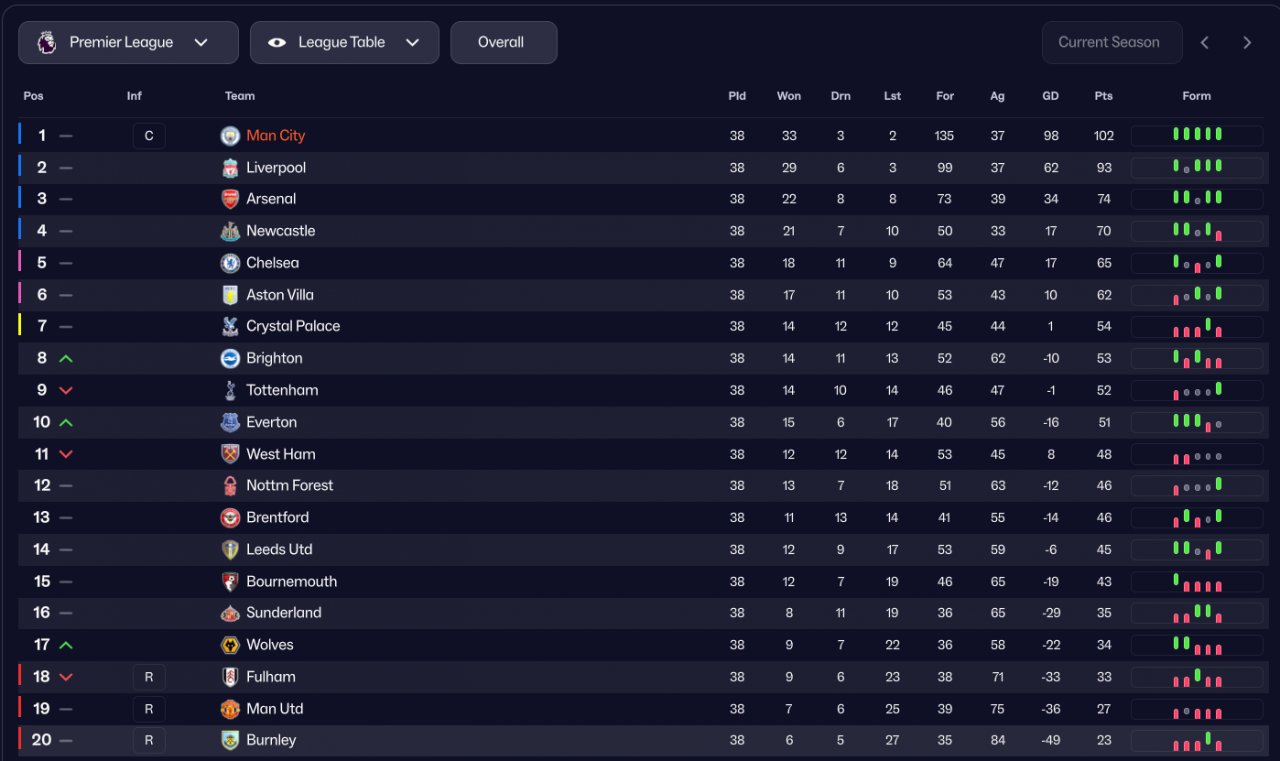Image resolution: width=1280 pixels, height=761 pixels.
Task: Click the Man City club crest
Action: pyautogui.click(x=230, y=136)
